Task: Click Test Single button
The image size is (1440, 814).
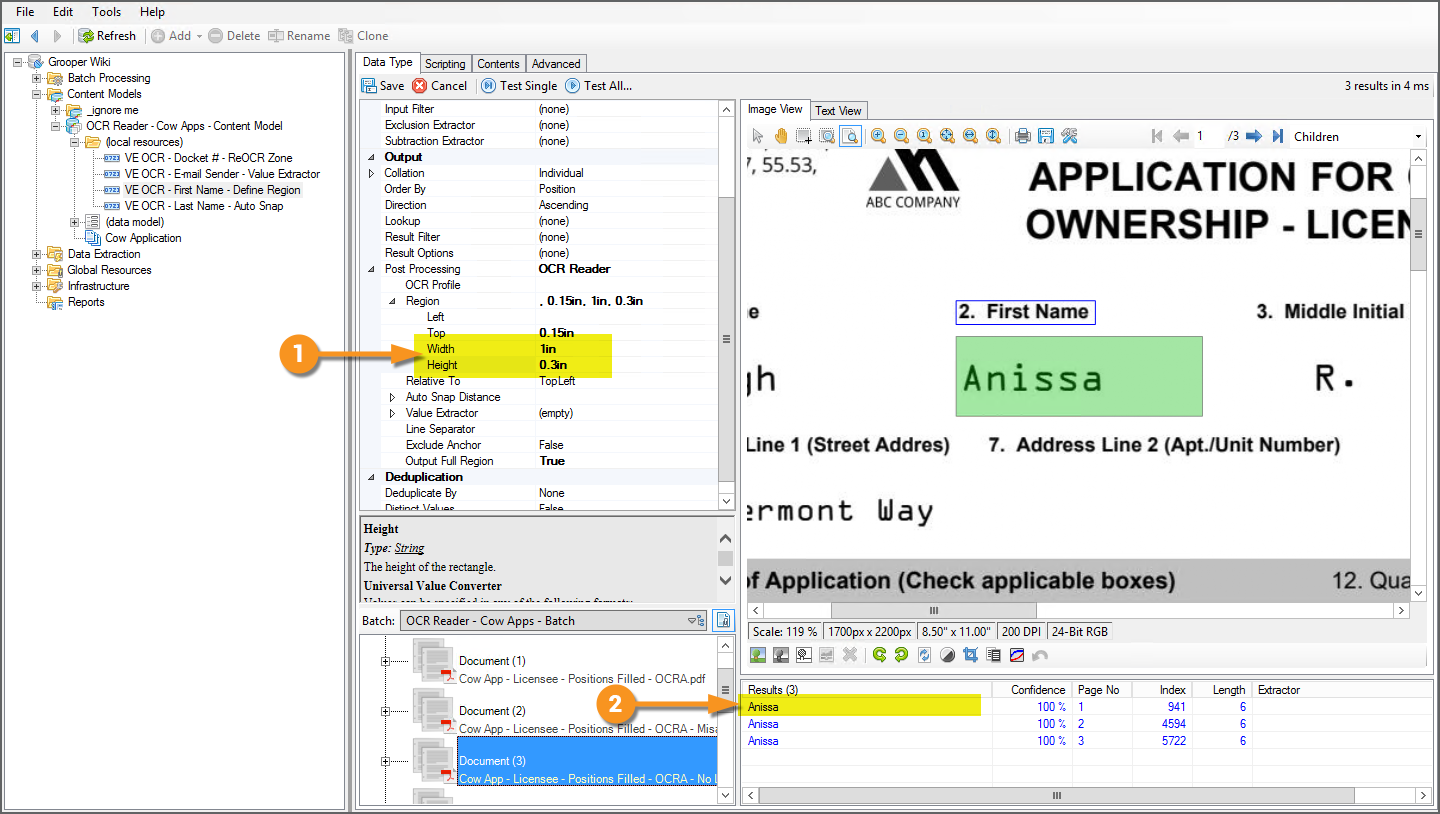Action: click(519, 86)
